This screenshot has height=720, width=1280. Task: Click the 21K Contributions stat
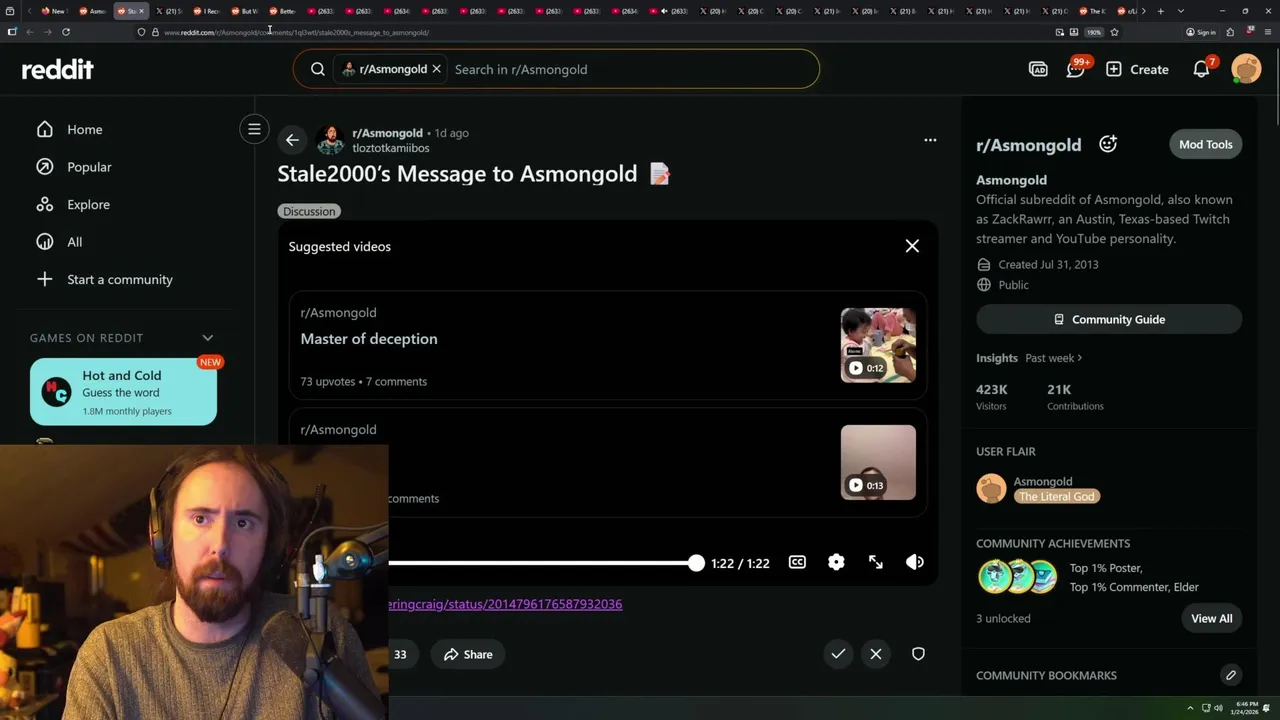1075,397
